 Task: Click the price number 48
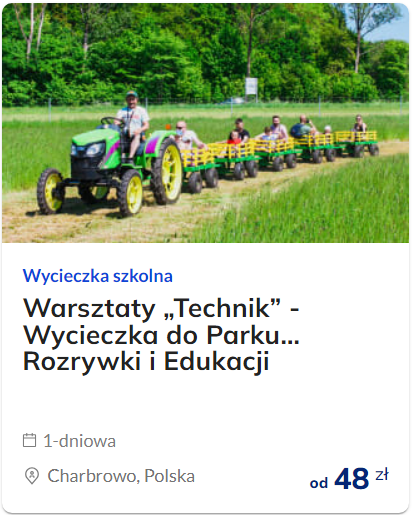(x=352, y=479)
